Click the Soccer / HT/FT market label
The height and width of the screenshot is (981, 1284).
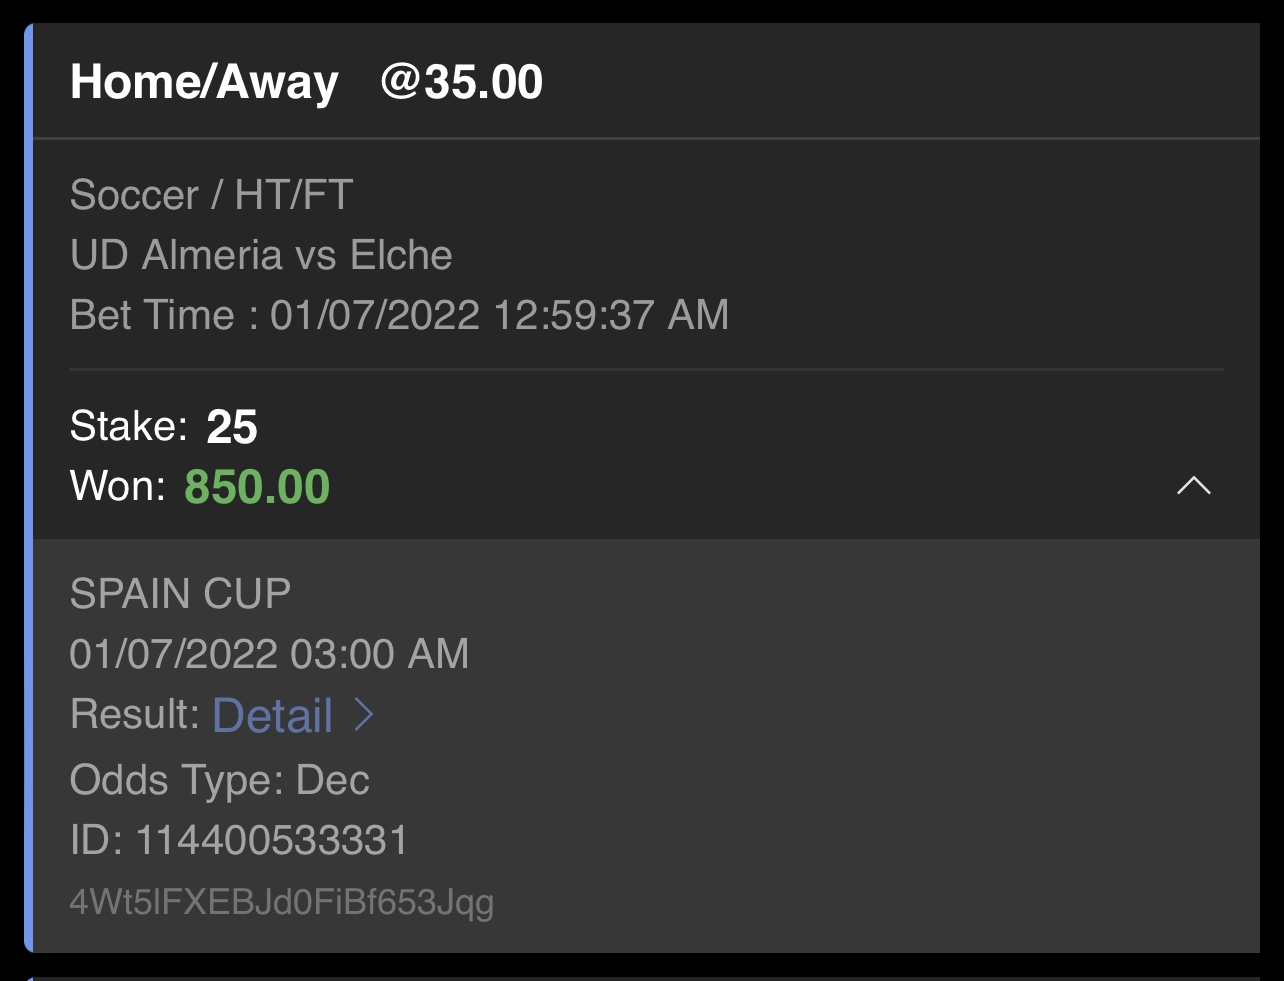211,195
